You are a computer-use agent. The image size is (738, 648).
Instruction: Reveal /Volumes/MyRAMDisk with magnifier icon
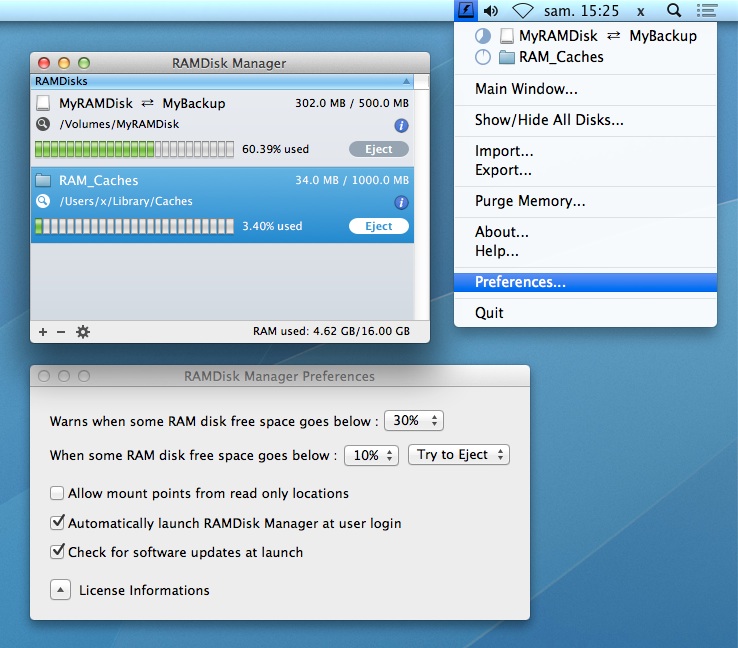[43, 124]
